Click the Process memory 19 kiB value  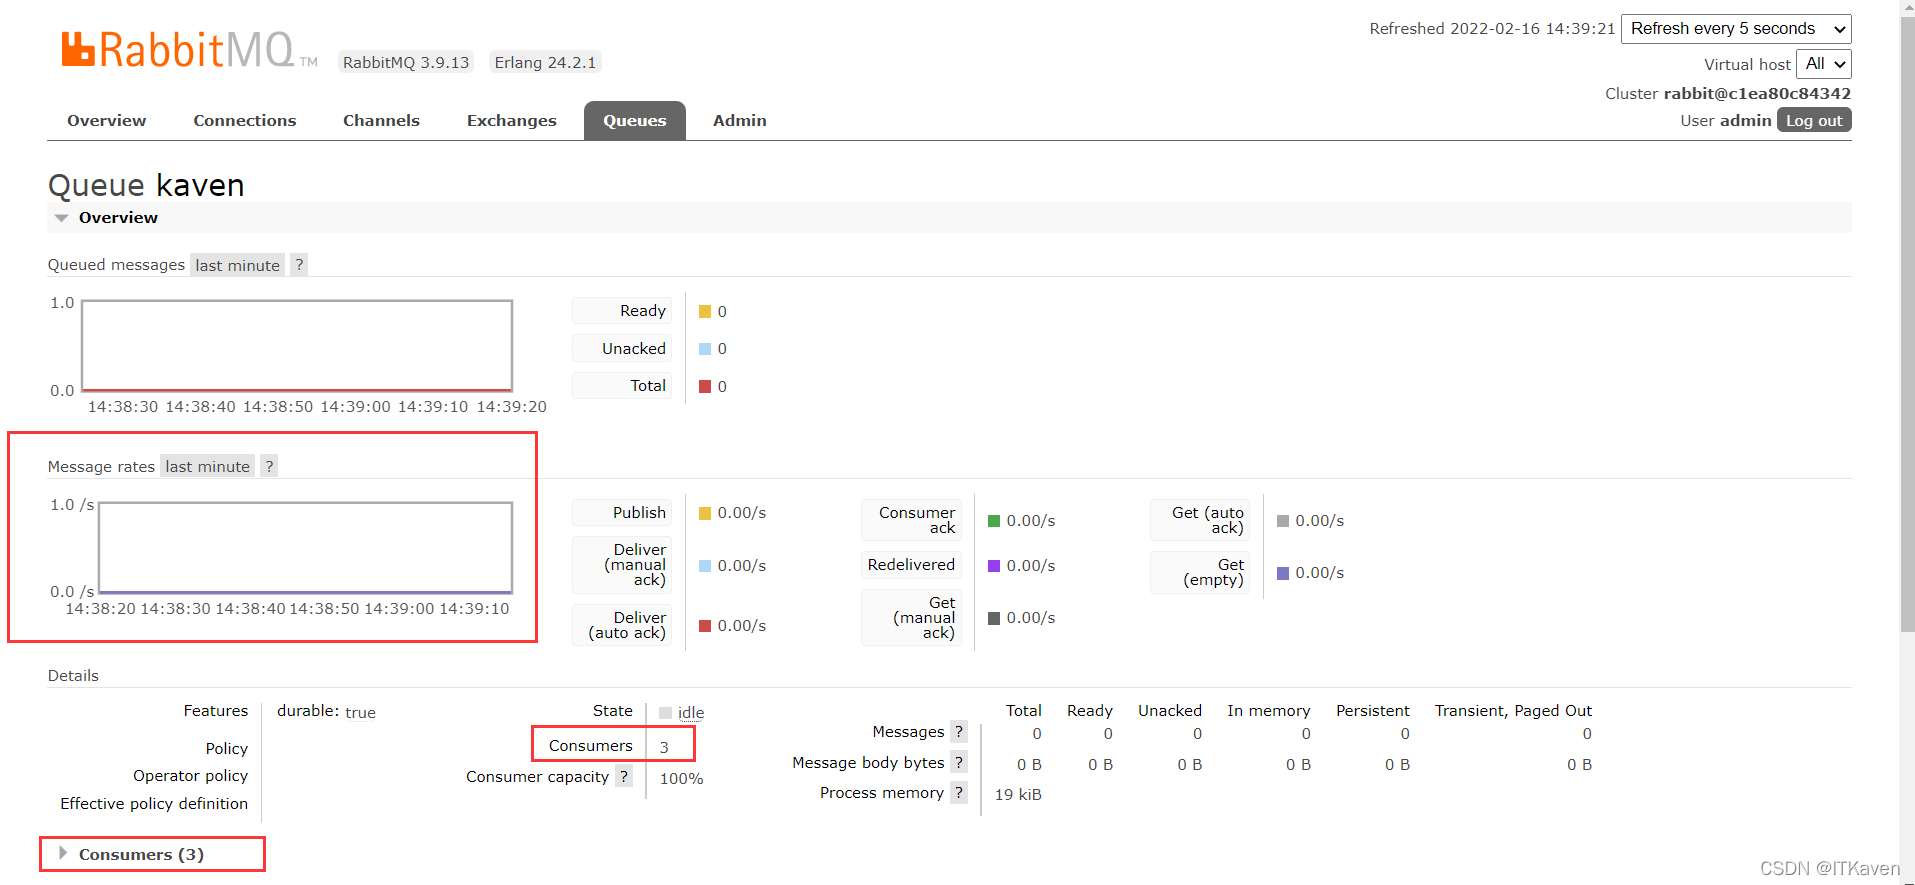pyautogui.click(x=1018, y=794)
